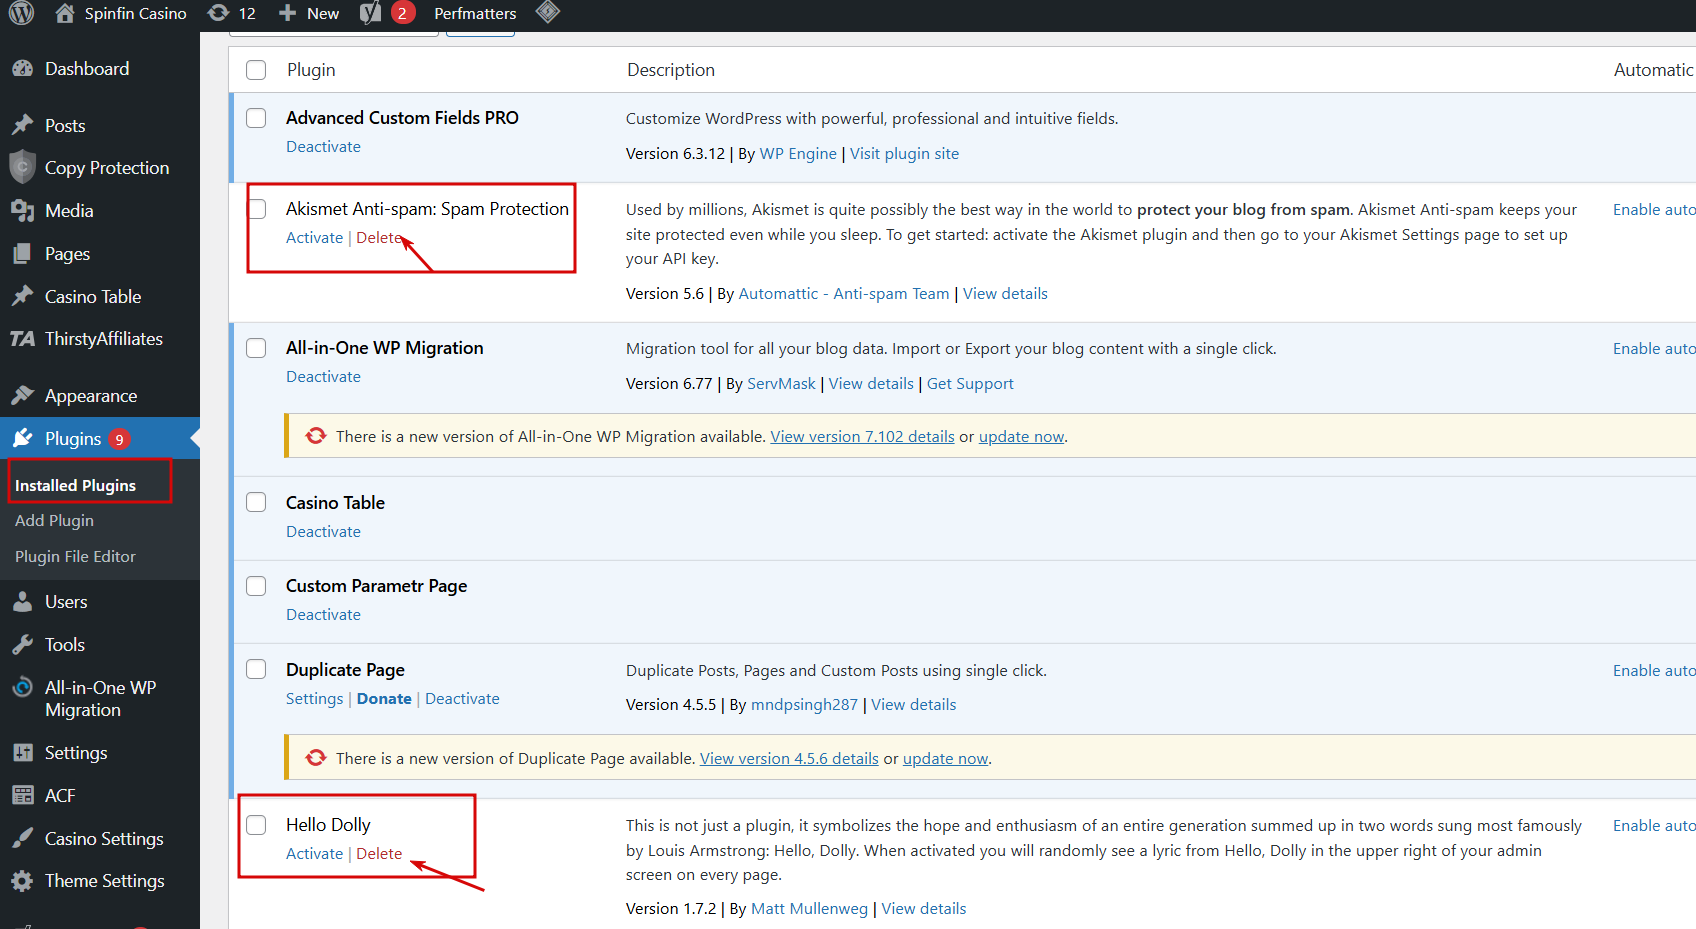Click the Tools wrench icon
This screenshot has height=929, width=1696.
click(x=22, y=645)
